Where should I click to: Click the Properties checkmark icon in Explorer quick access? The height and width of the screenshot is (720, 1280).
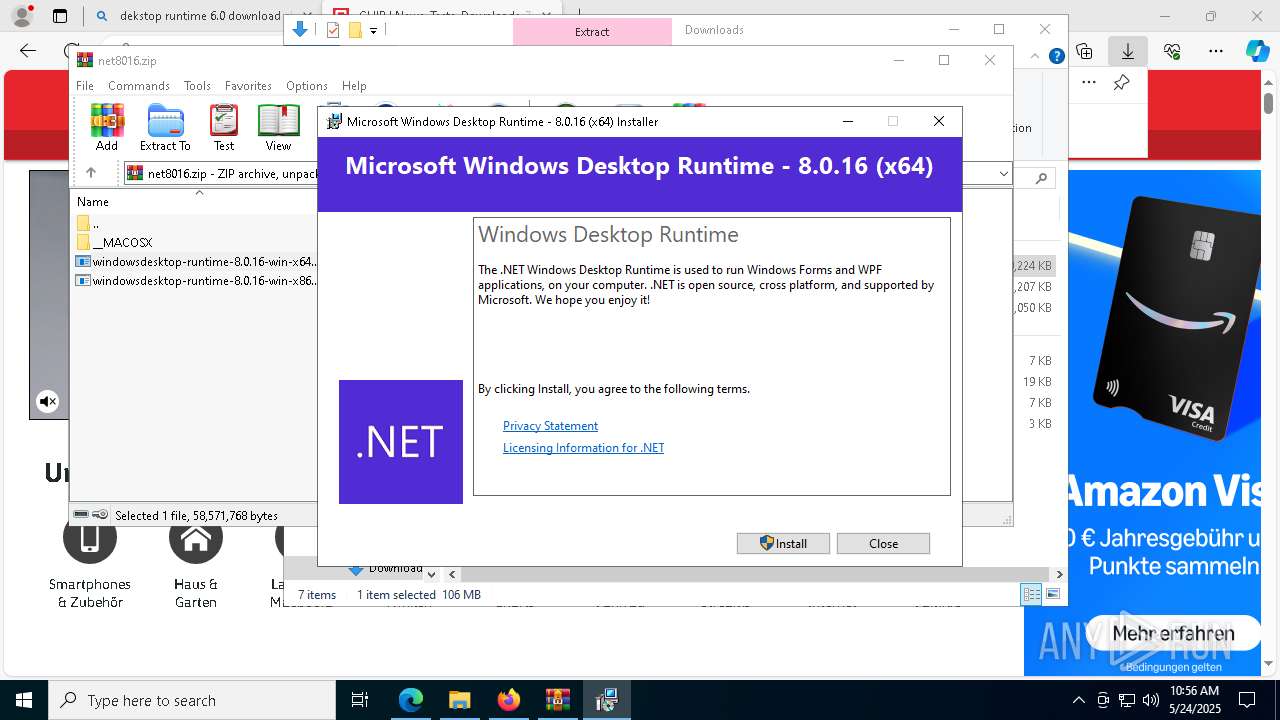pyautogui.click(x=333, y=30)
